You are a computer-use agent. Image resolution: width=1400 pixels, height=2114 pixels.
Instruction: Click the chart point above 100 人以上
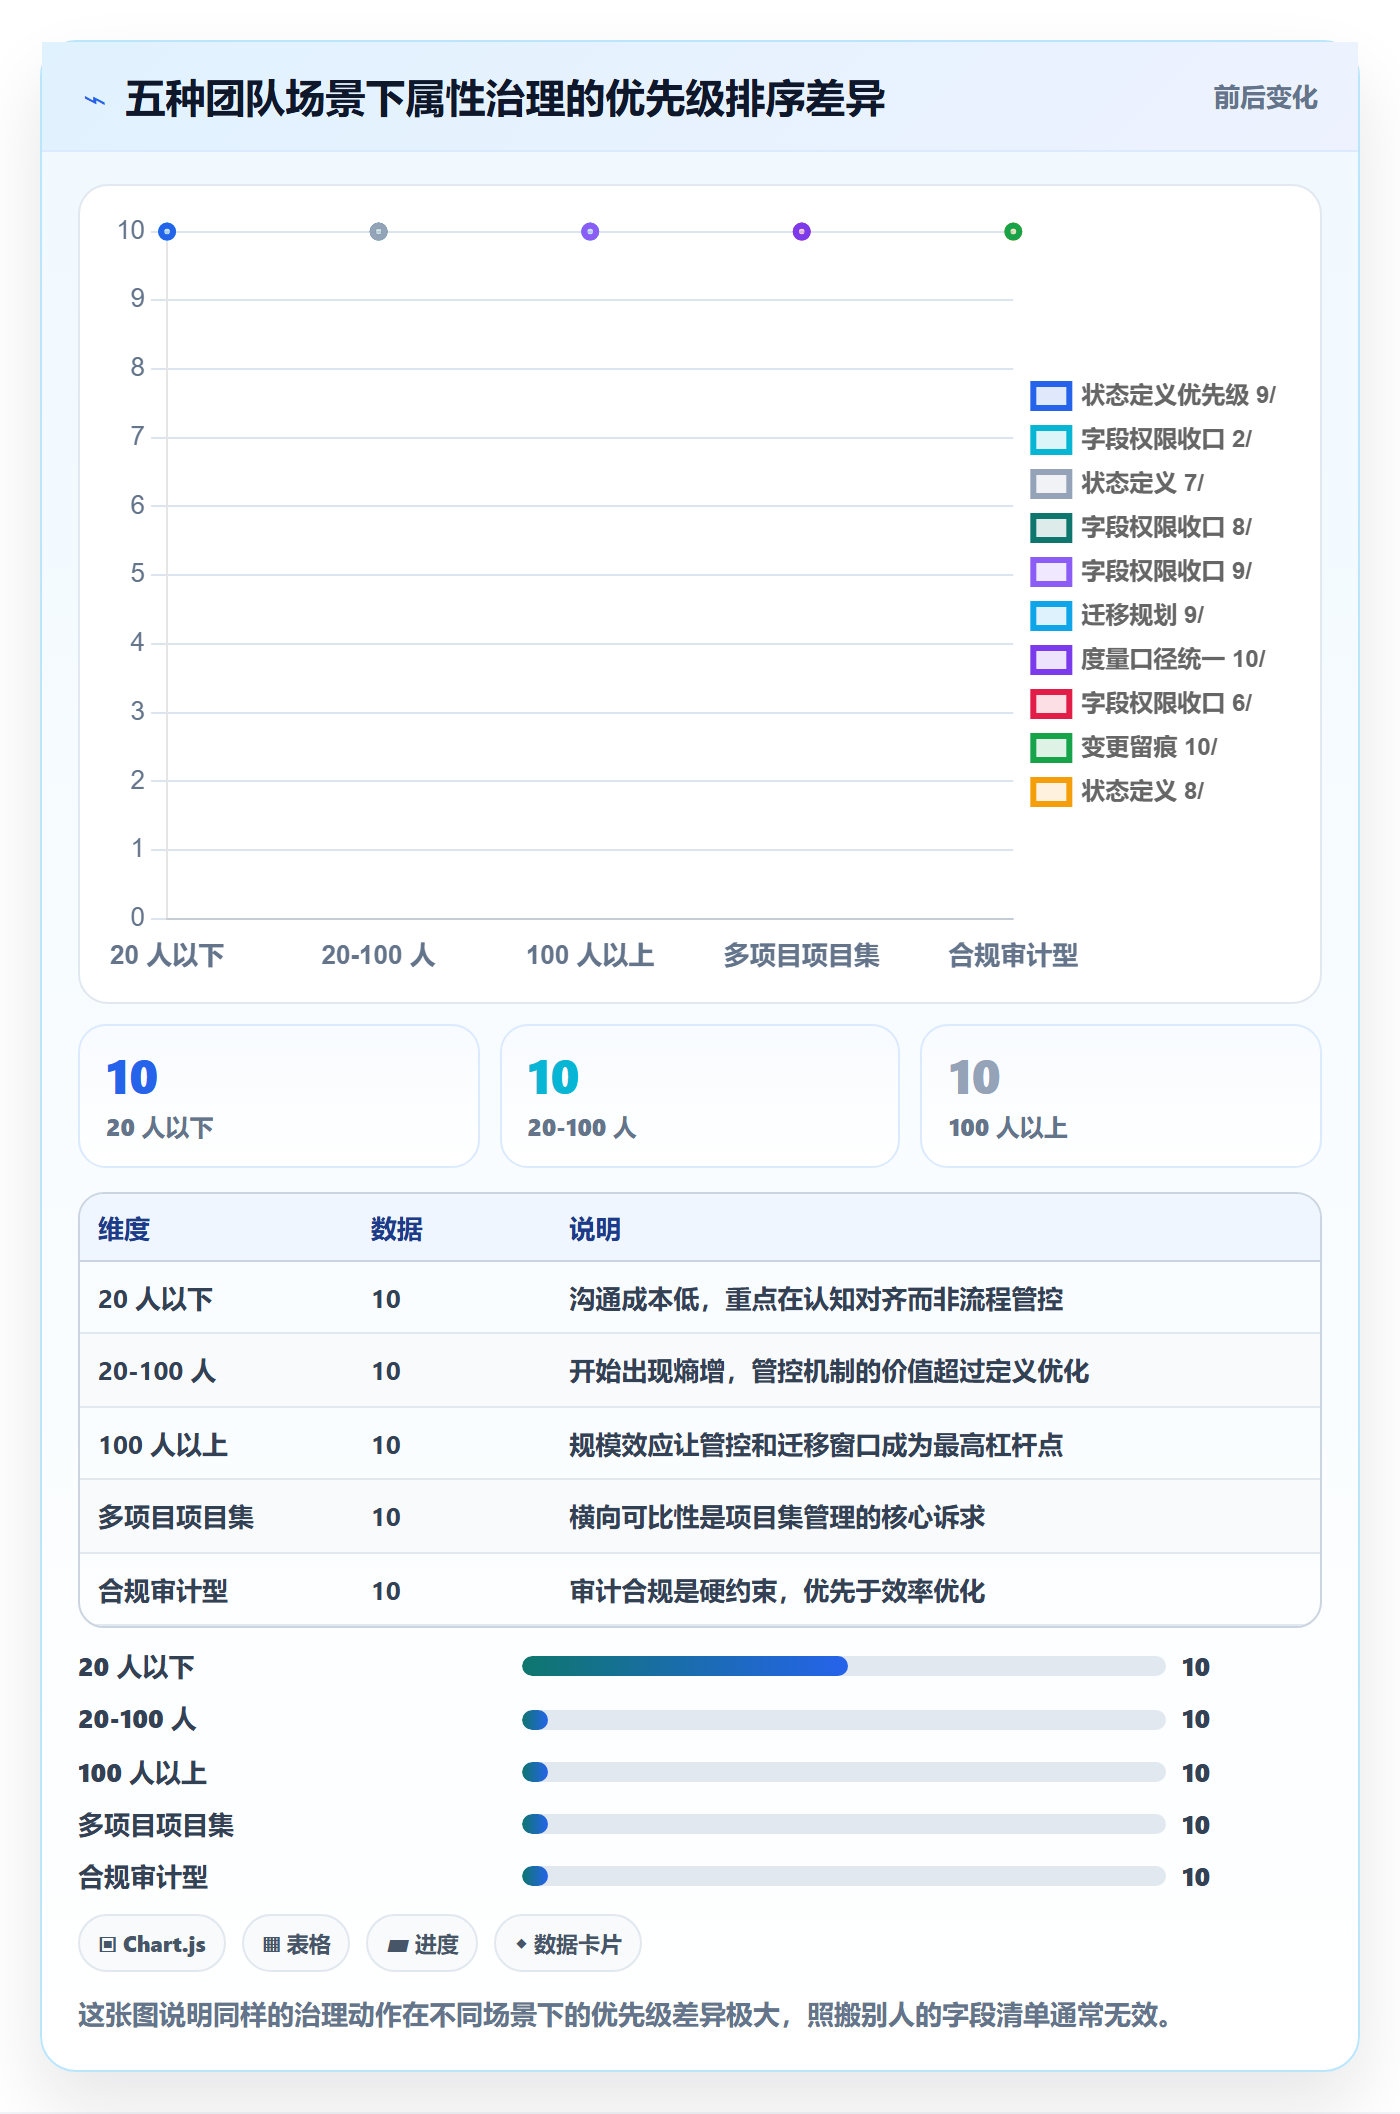tap(590, 232)
